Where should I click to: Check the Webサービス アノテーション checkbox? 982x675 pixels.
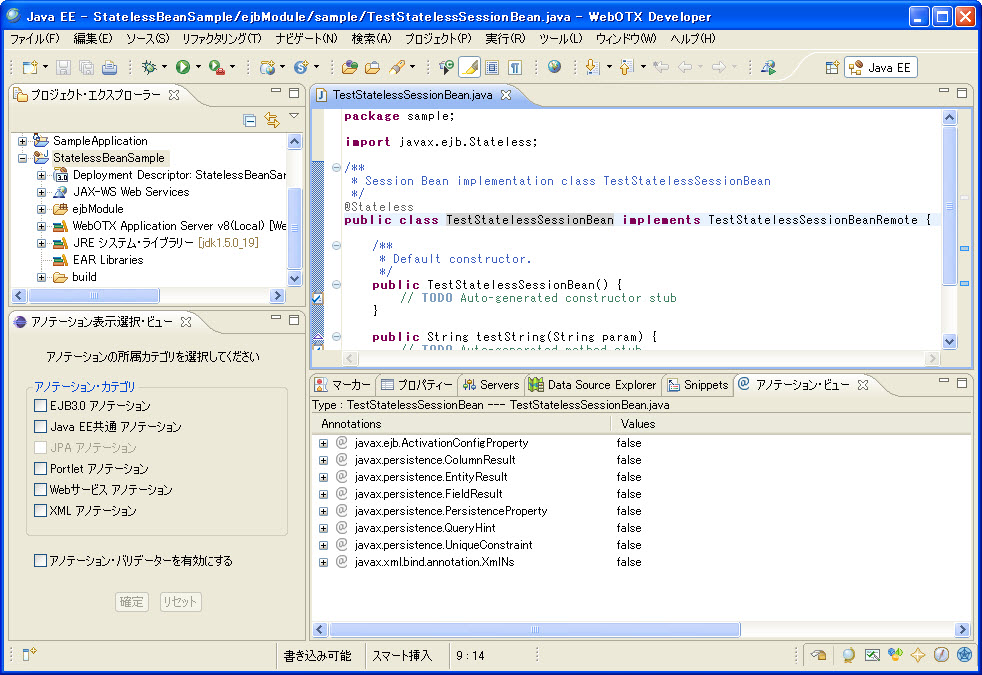(41, 490)
